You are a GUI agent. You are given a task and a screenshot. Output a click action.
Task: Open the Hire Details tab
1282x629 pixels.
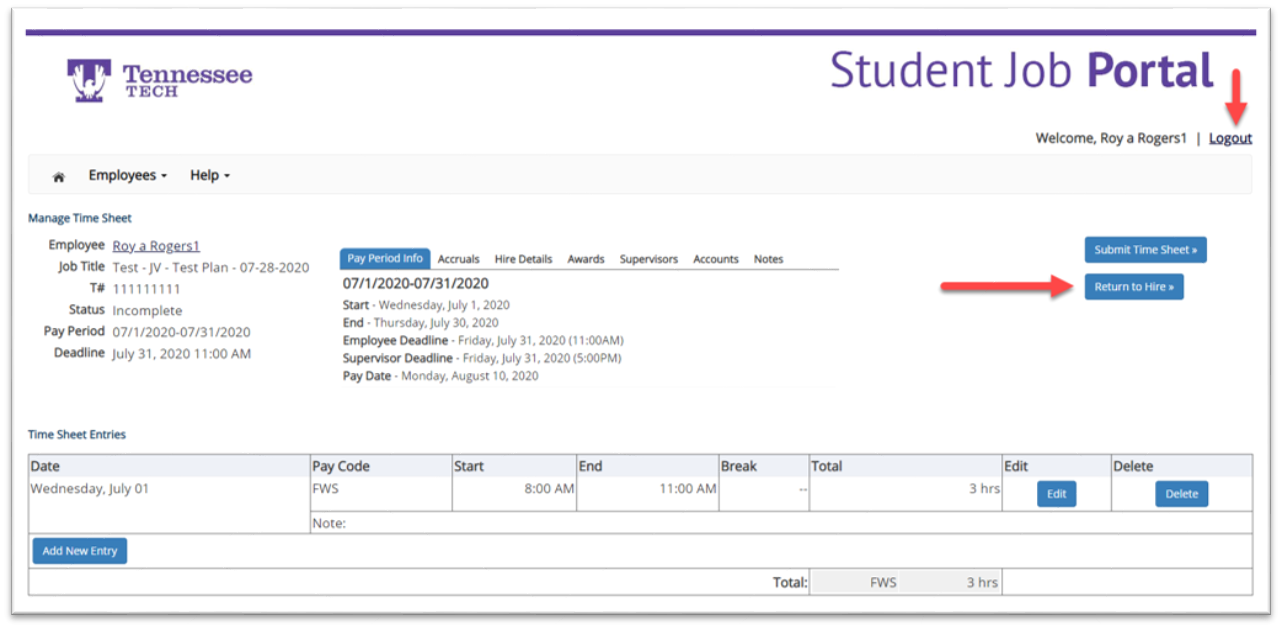[523, 259]
